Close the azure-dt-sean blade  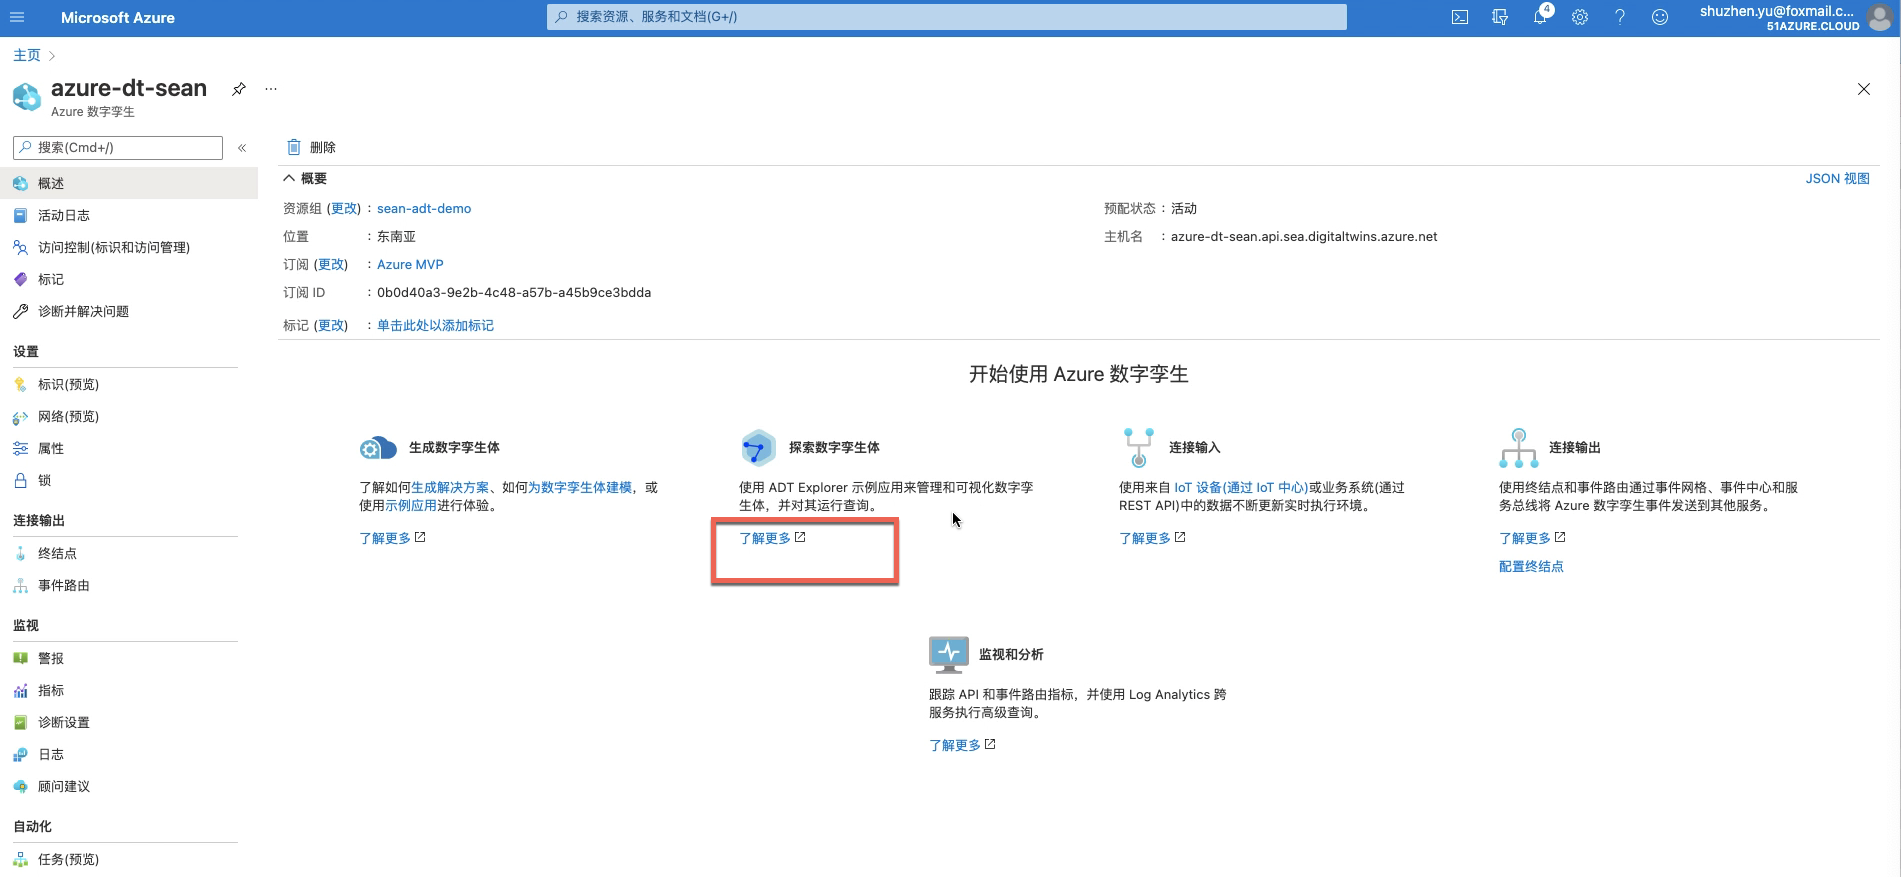(1864, 89)
